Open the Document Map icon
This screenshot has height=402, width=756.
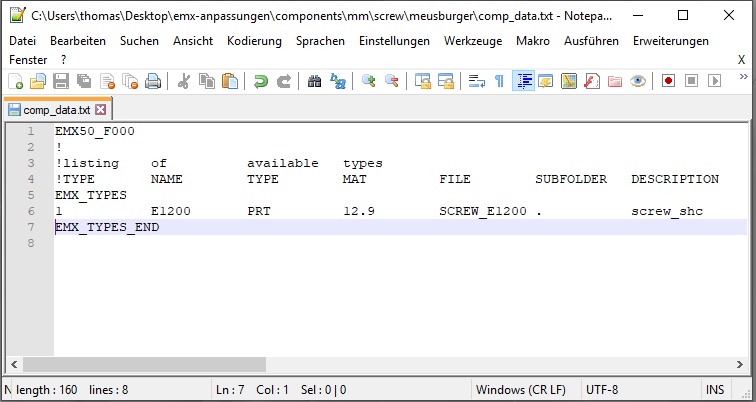point(569,81)
